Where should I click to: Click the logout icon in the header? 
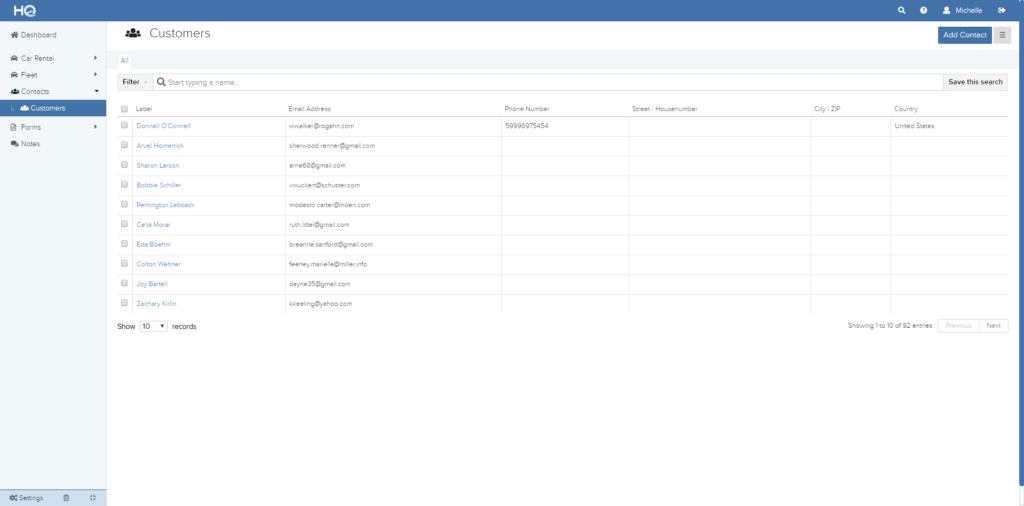coord(1002,10)
